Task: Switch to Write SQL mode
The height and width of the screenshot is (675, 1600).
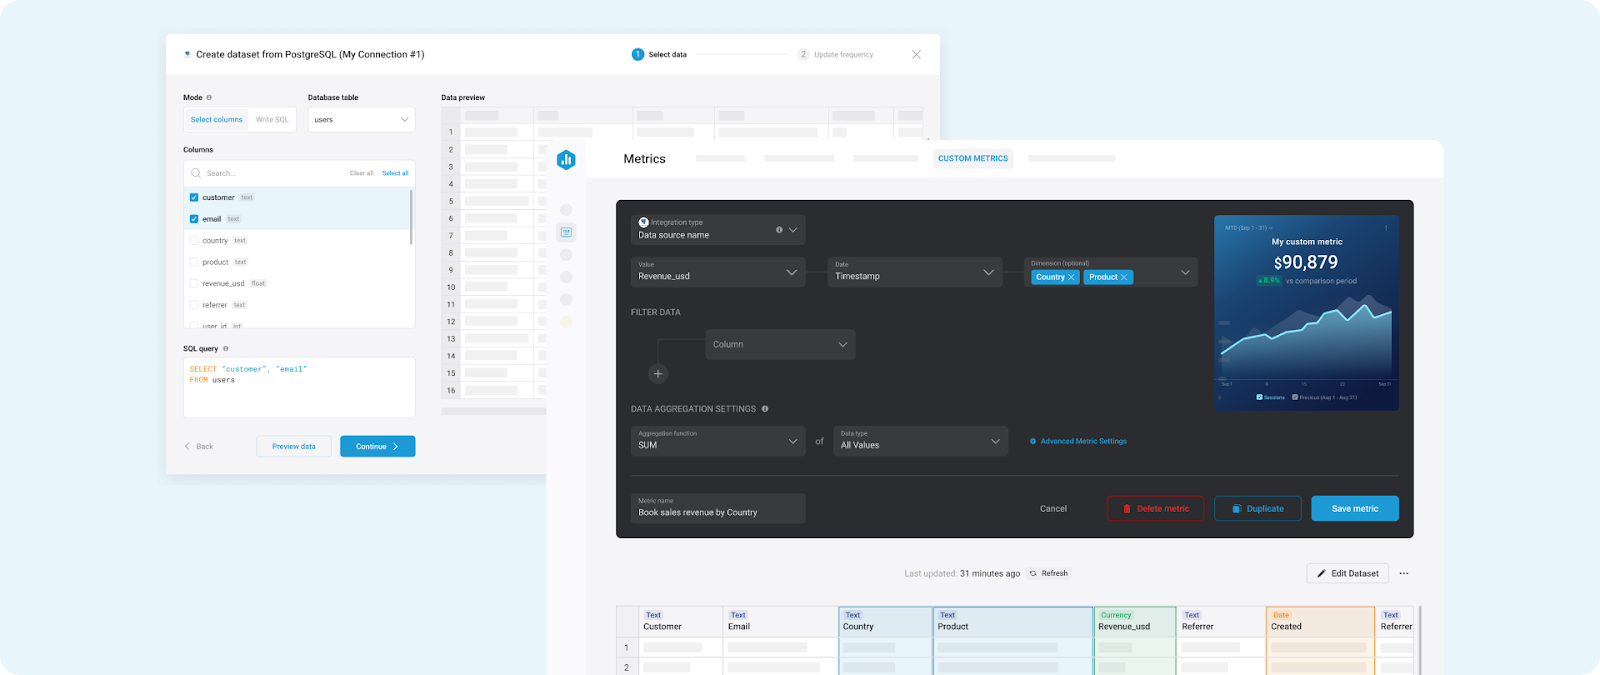Action: (271, 120)
